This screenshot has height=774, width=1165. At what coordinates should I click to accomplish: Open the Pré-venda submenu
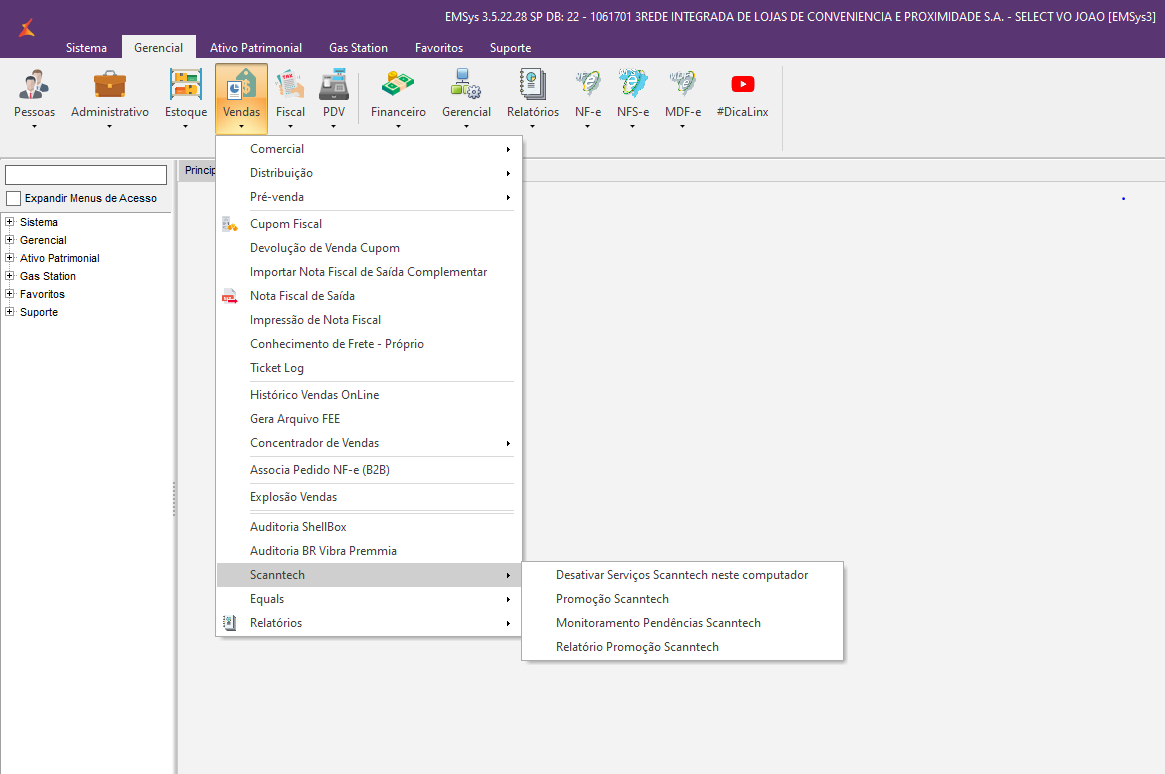pos(369,197)
